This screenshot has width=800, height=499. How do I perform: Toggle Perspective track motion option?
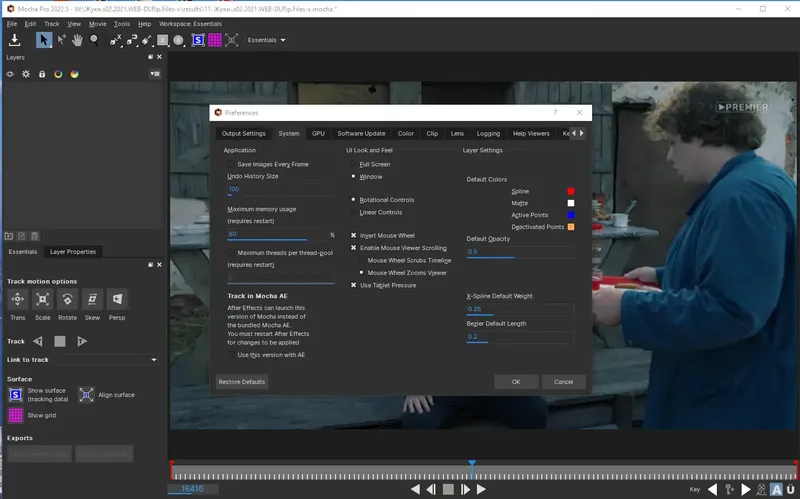(117, 299)
